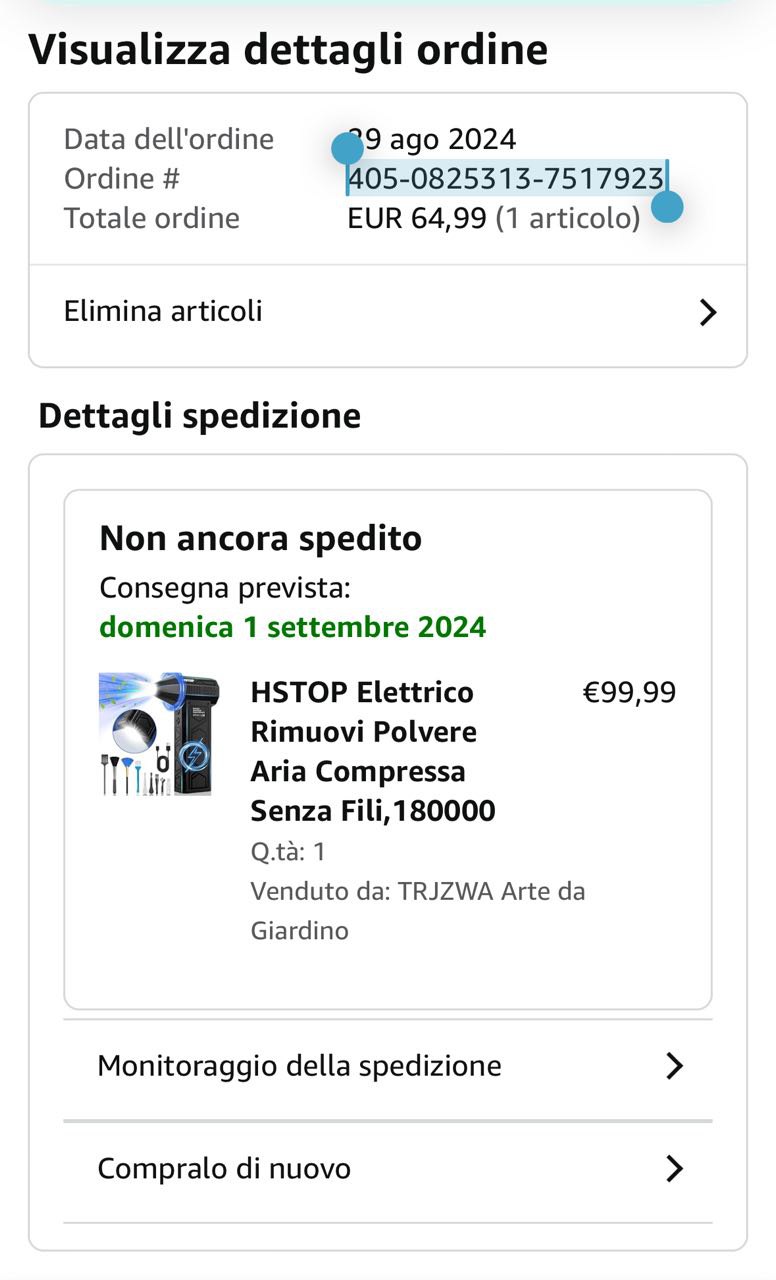
Task: Click delivery date domenica 1 settembre 2024
Action: click(293, 627)
